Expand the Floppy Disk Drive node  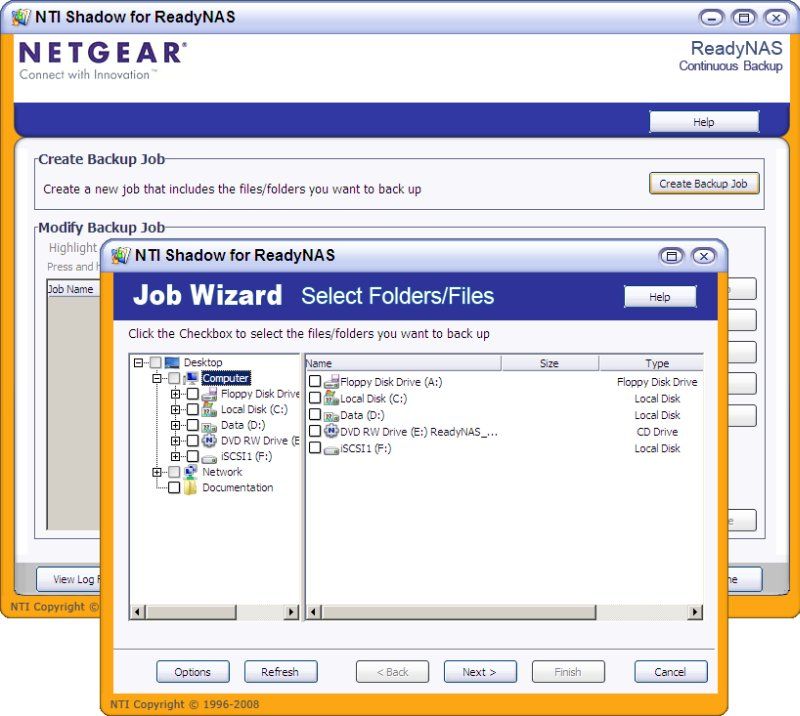pos(175,394)
